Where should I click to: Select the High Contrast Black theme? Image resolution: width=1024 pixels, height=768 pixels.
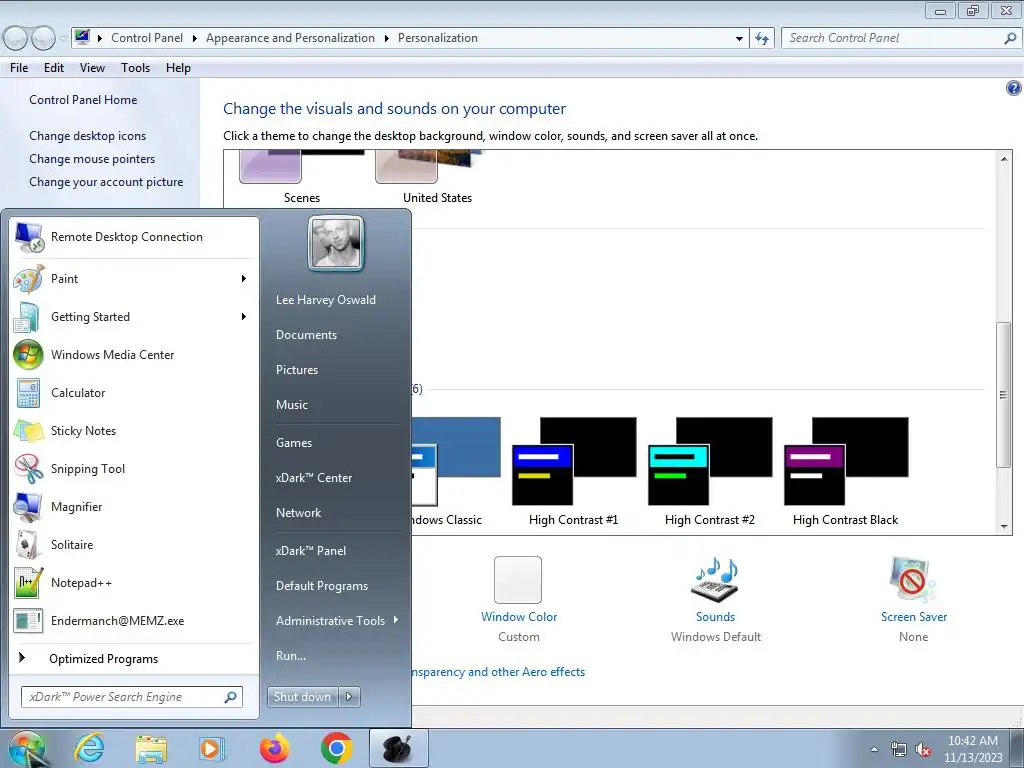coord(845,472)
